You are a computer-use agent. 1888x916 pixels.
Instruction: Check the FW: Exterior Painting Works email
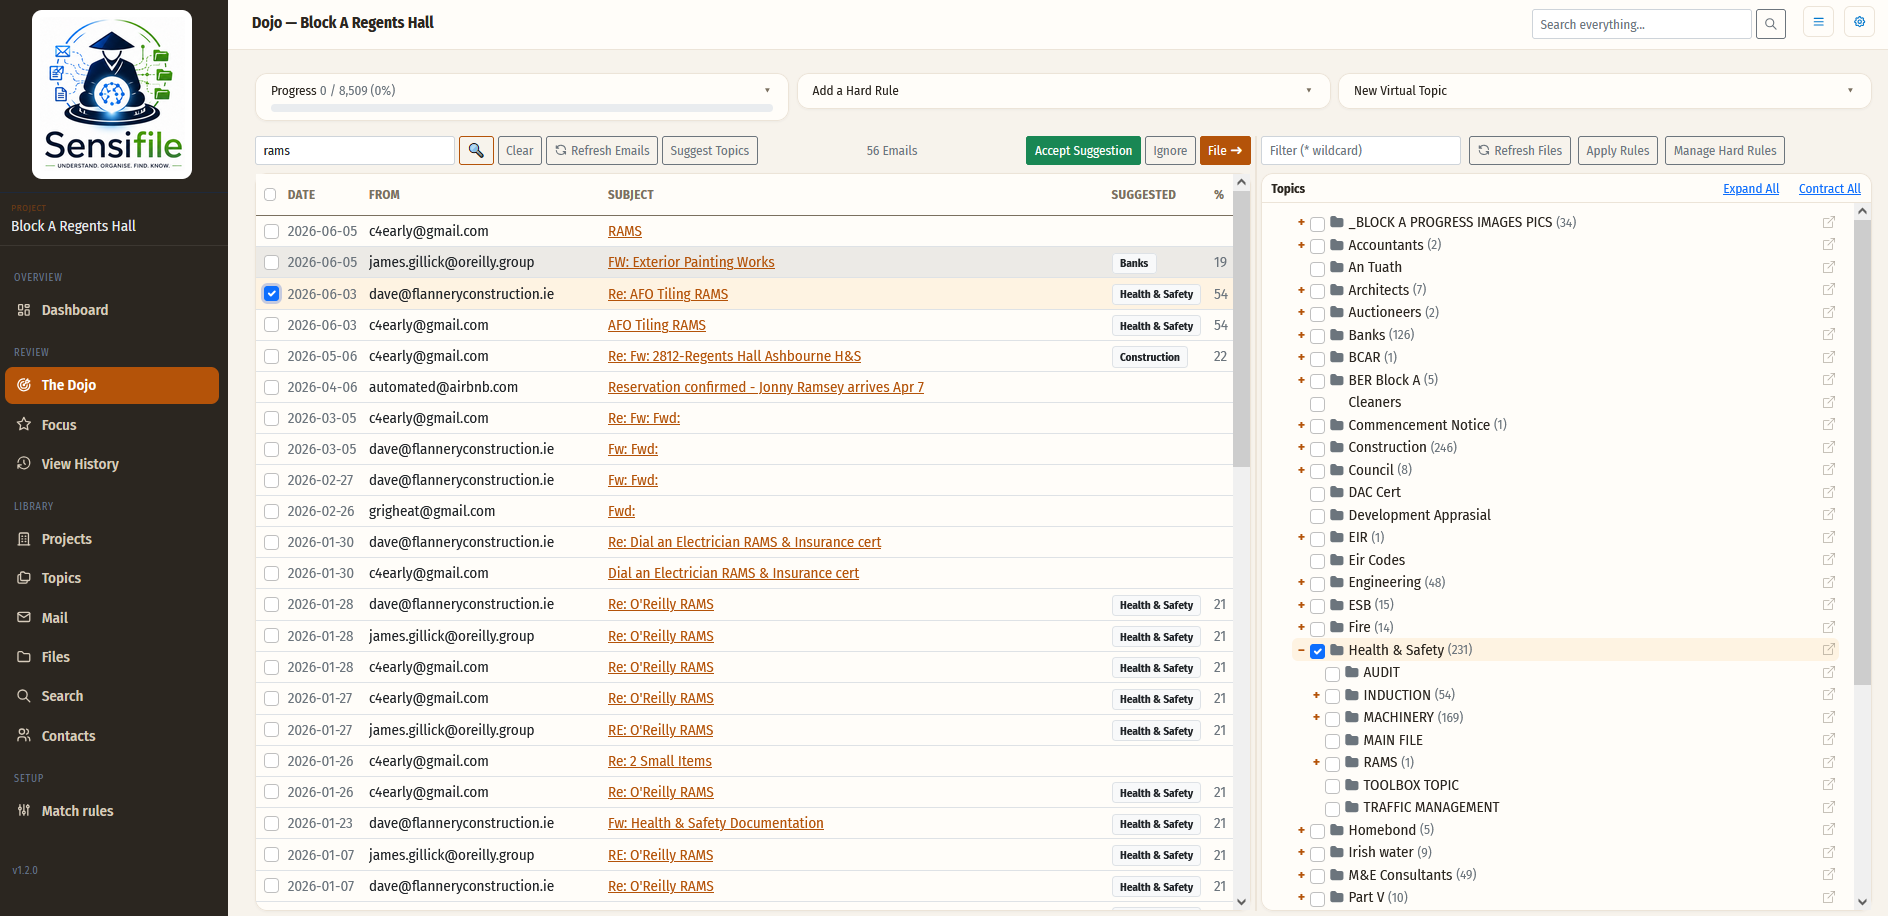click(x=271, y=262)
